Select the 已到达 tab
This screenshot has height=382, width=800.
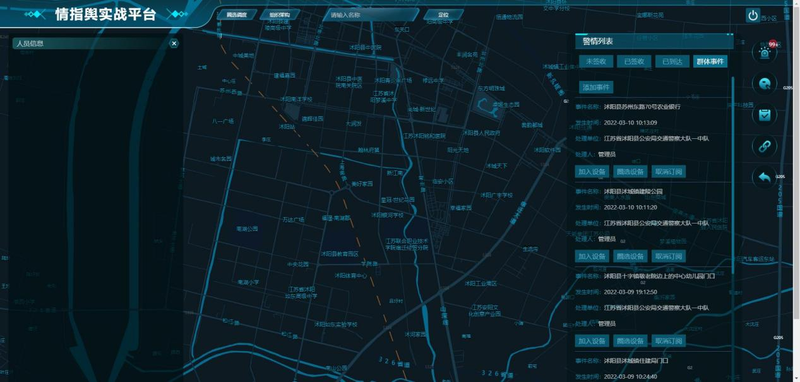tap(672, 61)
